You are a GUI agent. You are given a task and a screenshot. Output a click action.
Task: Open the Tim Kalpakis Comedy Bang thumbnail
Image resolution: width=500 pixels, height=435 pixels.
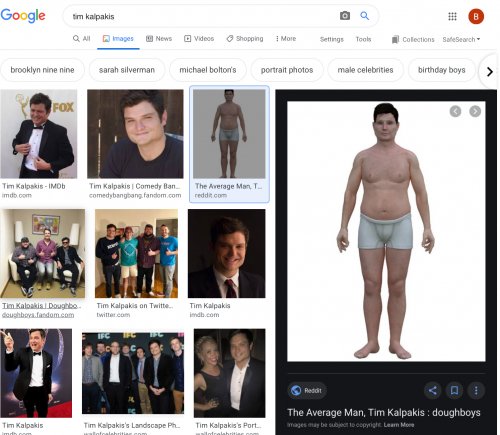[135, 134]
